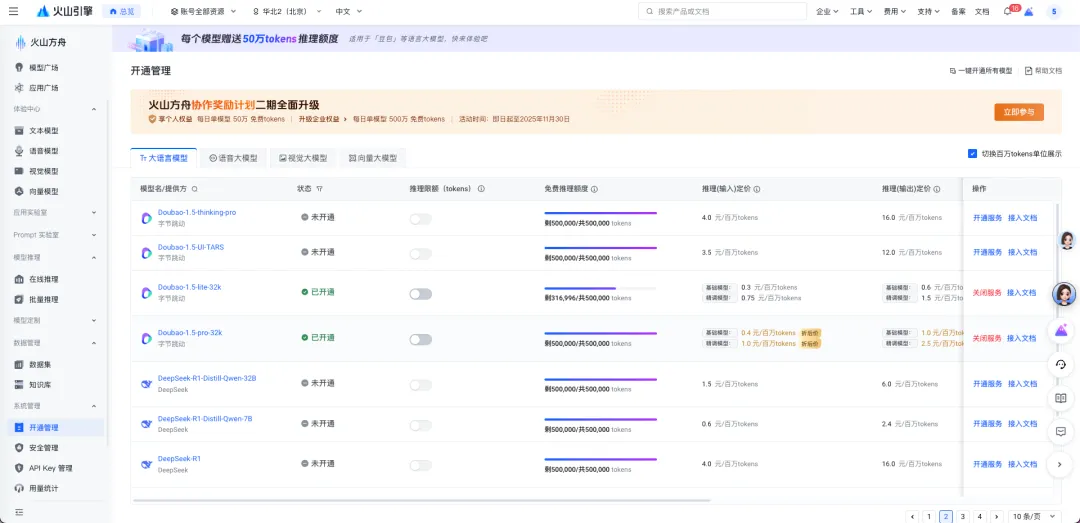The width and height of the screenshot is (1080, 523).
Task: Open the notification bell icon
Action: tap(1007, 12)
